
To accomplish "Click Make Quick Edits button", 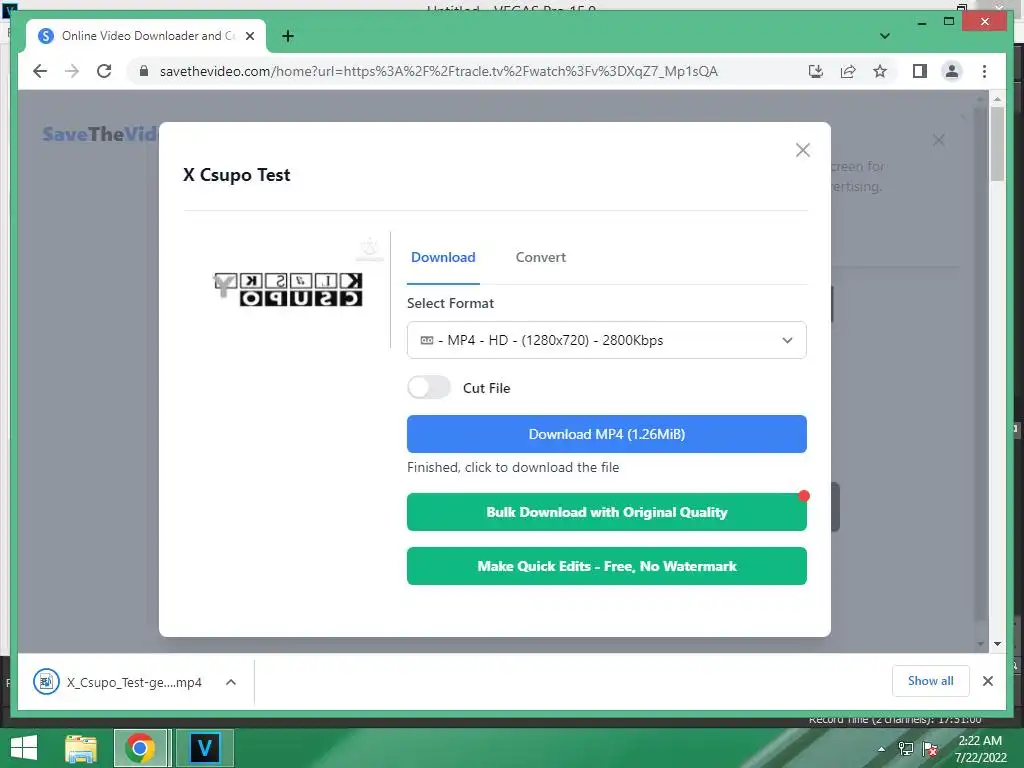I will (607, 566).
